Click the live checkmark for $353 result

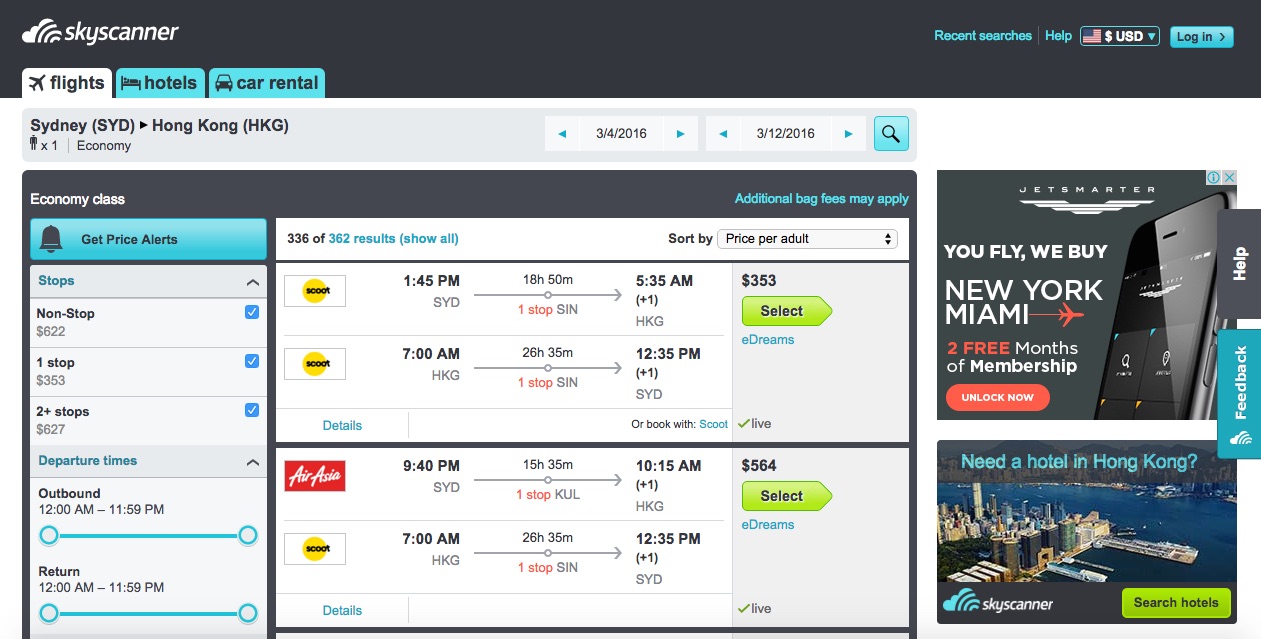click(743, 424)
